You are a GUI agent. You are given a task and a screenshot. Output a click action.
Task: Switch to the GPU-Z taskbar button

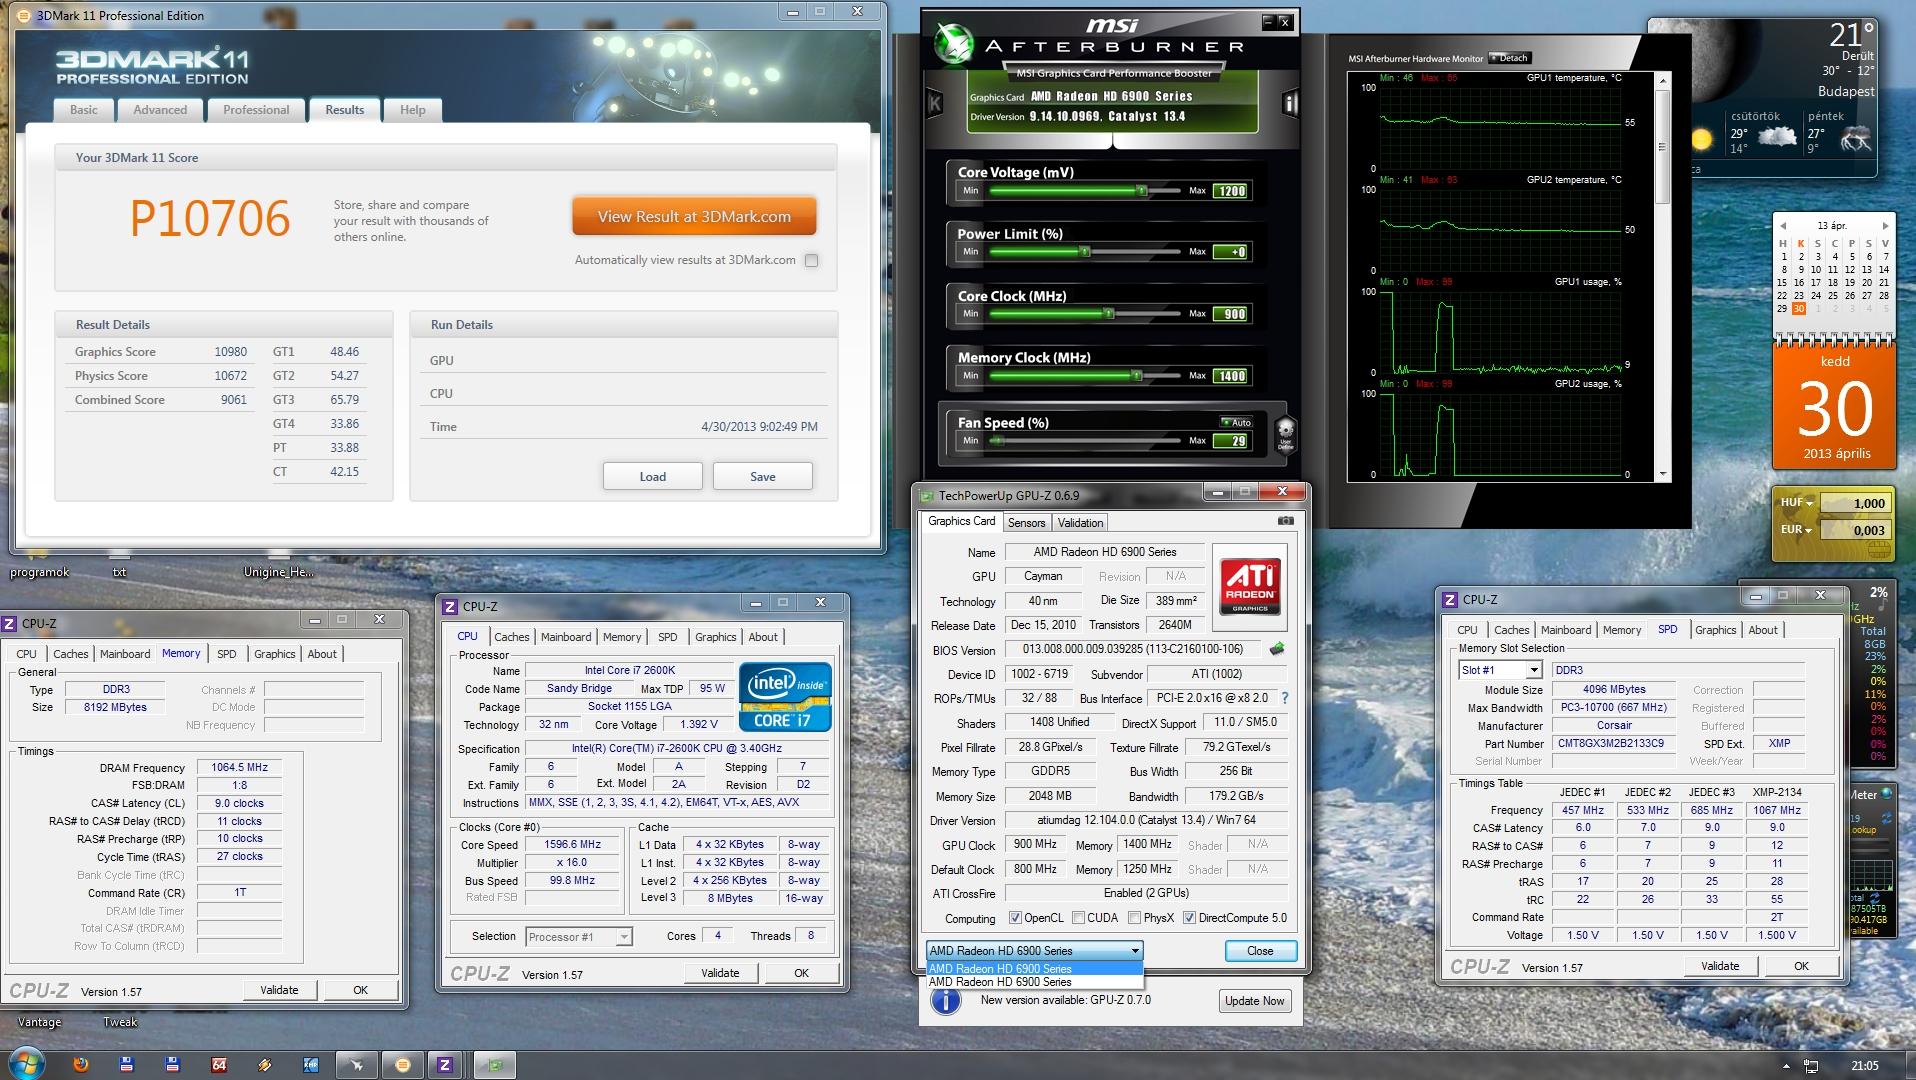(x=494, y=1065)
